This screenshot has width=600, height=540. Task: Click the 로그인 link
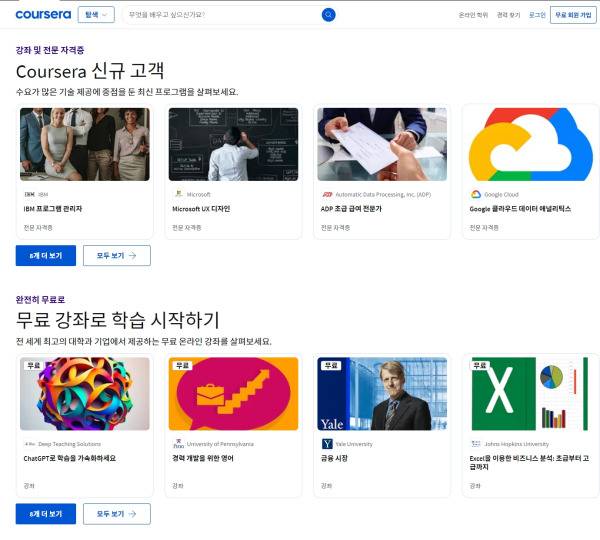[537, 15]
